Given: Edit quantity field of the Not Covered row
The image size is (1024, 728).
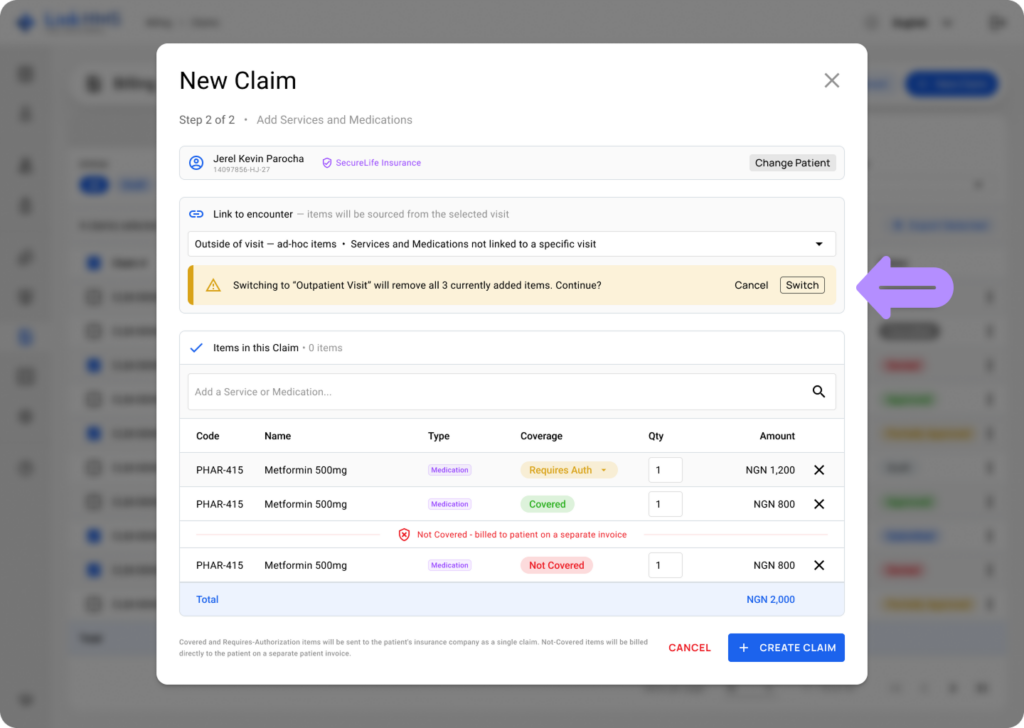Looking at the screenshot, I should coord(665,565).
